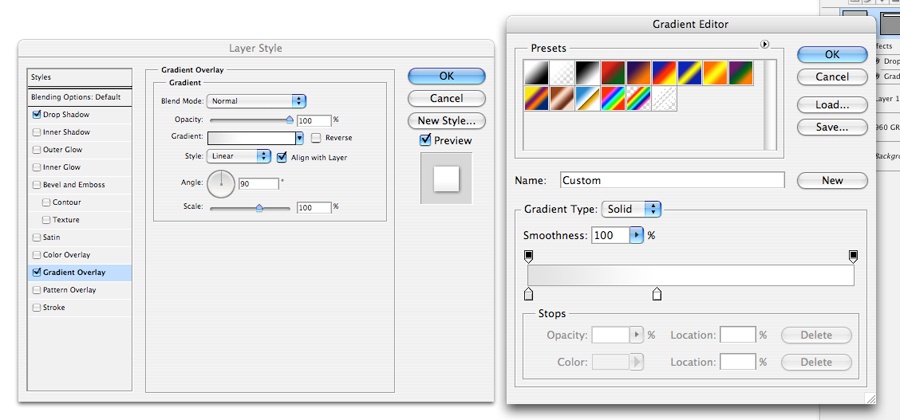This screenshot has width=900, height=420.
Task: Click the Gradient swatch in Layer Style
Action: tap(251, 138)
